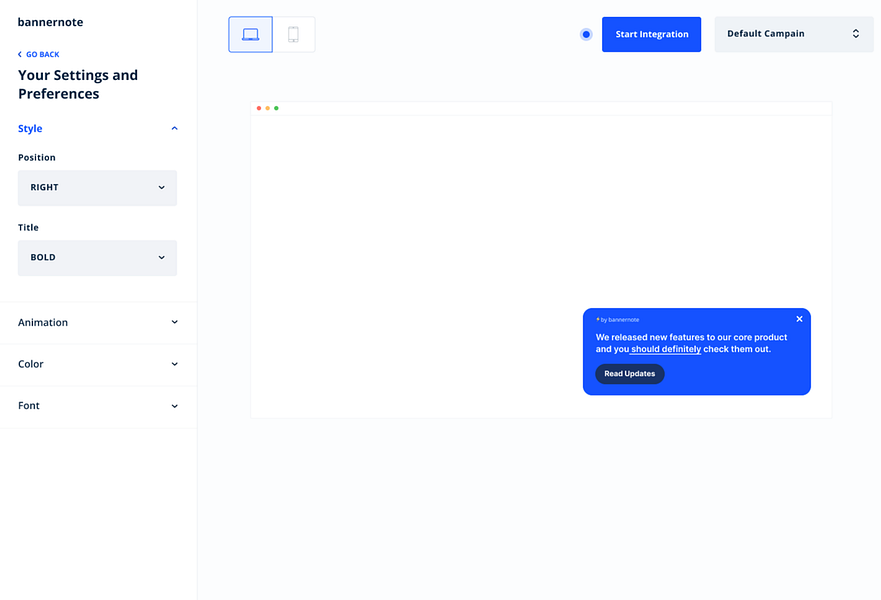Click the chevron arrow in Title dropdown

161,258
